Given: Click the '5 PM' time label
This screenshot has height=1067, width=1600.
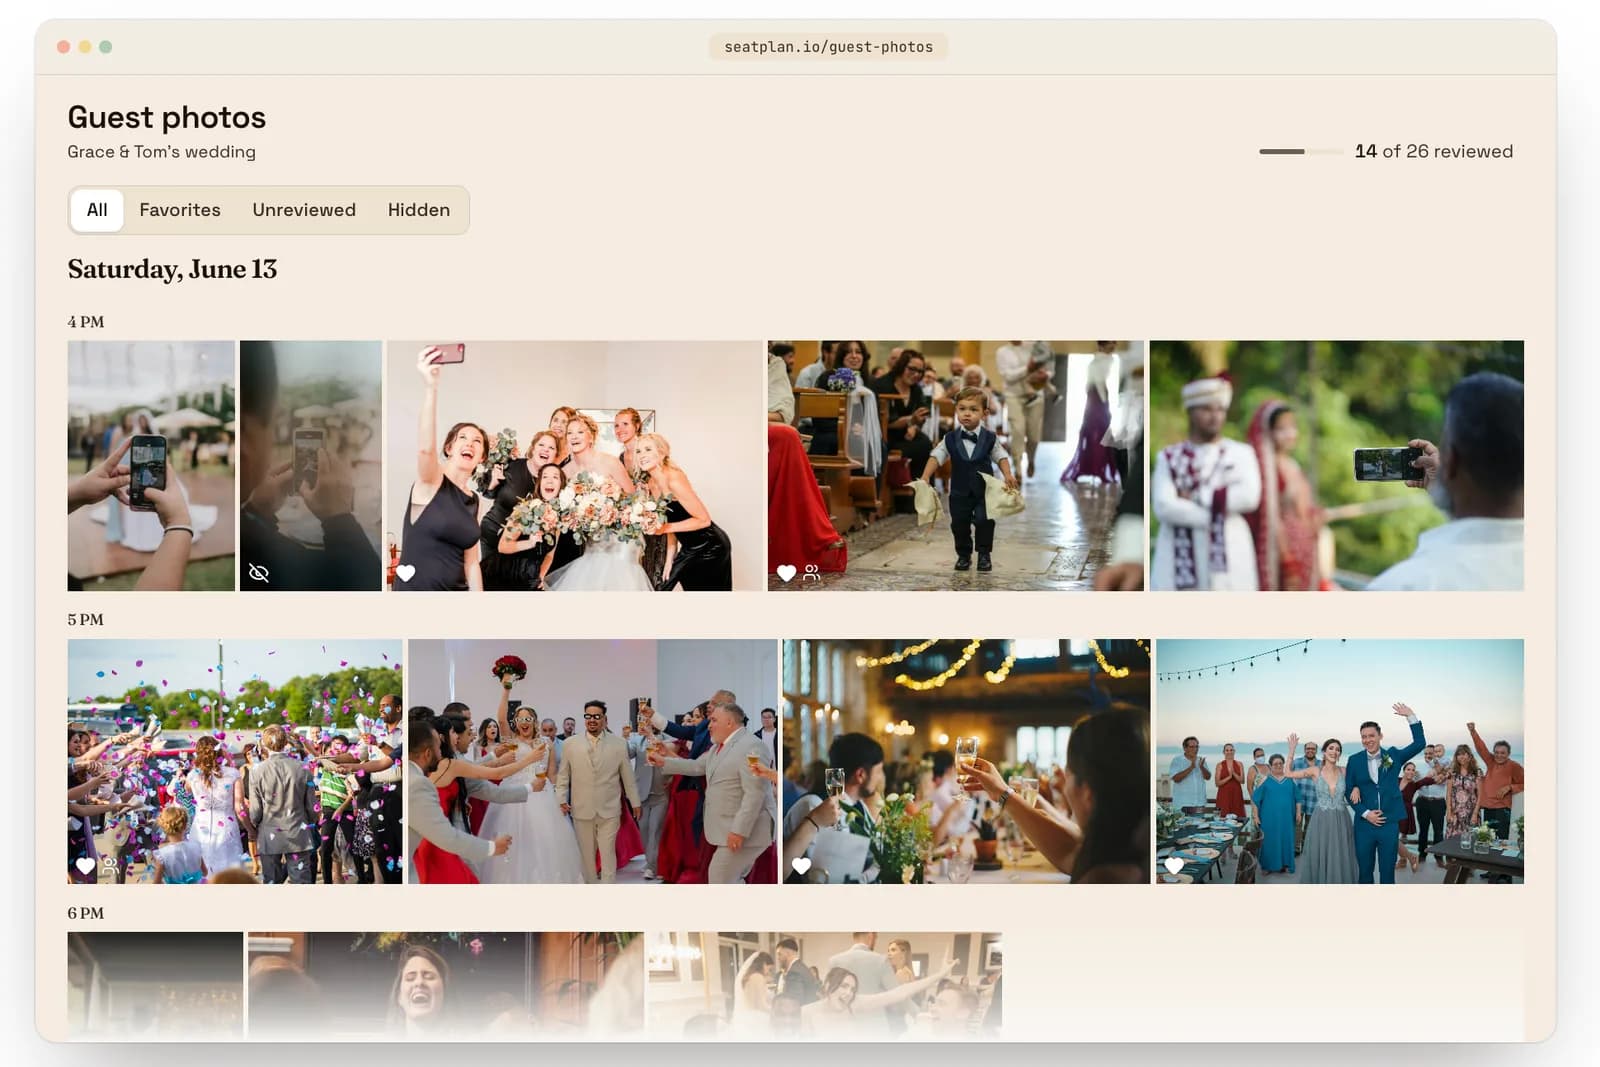Looking at the screenshot, I should (86, 620).
